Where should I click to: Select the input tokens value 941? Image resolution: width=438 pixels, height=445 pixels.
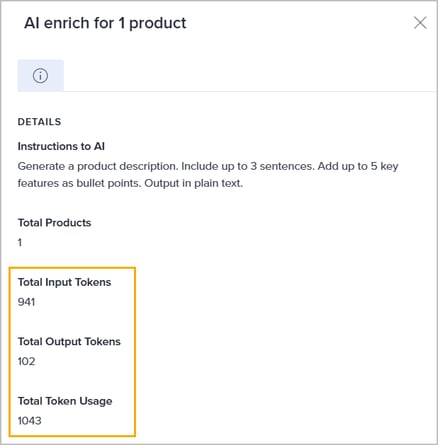[x=26, y=302]
